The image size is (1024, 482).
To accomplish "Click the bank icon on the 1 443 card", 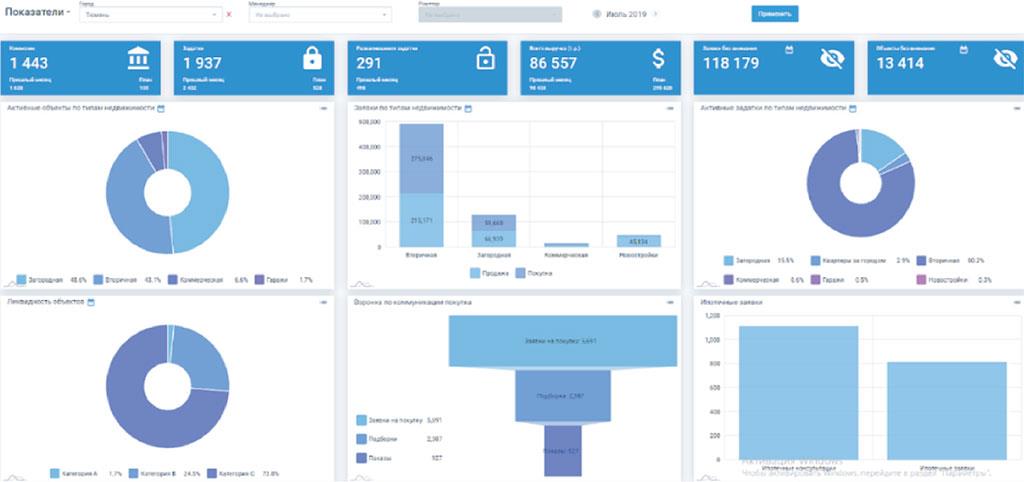I will click(x=138, y=61).
